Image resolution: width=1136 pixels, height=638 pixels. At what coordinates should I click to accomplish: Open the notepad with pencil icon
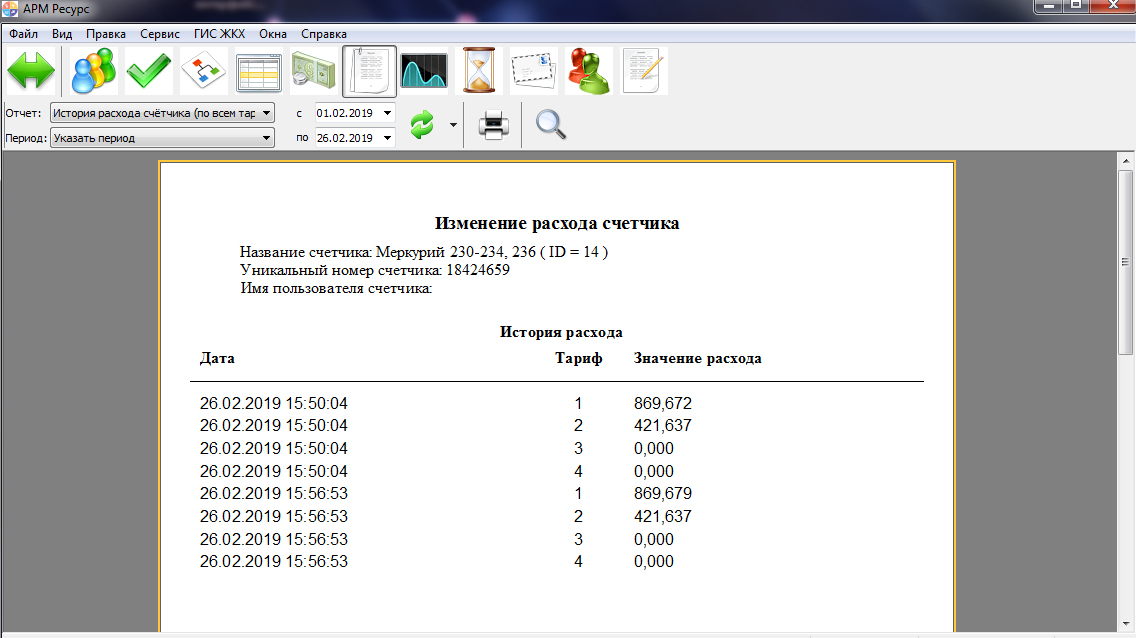pyautogui.click(x=644, y=72)
